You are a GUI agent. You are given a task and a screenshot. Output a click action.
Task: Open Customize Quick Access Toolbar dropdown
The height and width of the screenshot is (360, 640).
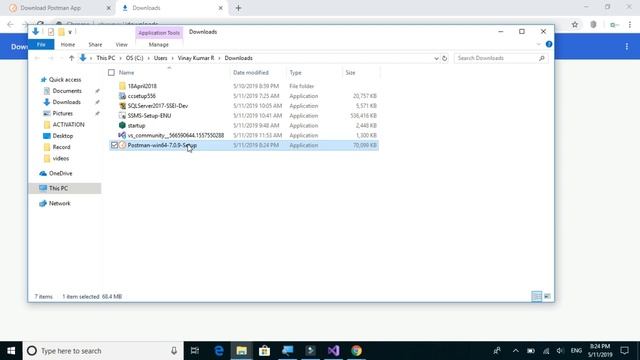pyautogui.click(x=70, y=32)
